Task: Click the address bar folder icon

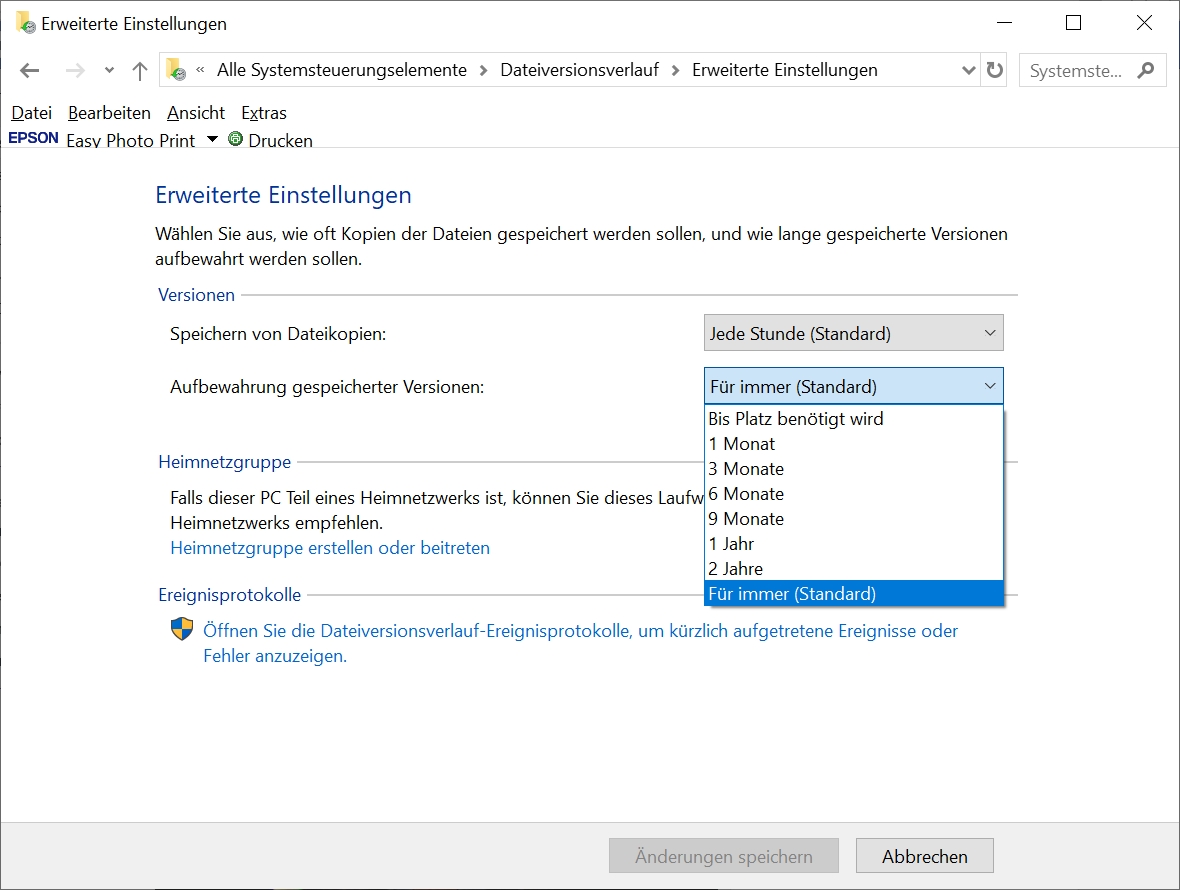Action: [x=176, y=69]
